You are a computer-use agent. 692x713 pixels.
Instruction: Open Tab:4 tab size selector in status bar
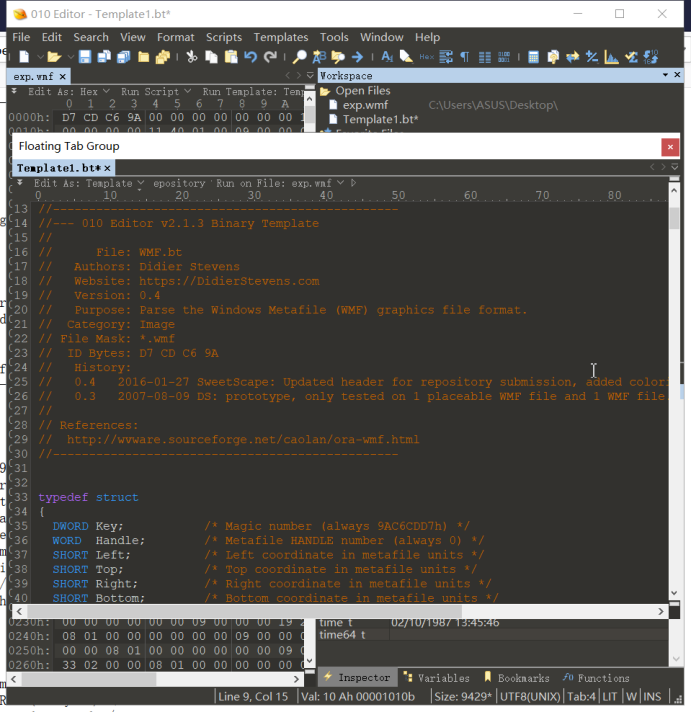(581, 697)
